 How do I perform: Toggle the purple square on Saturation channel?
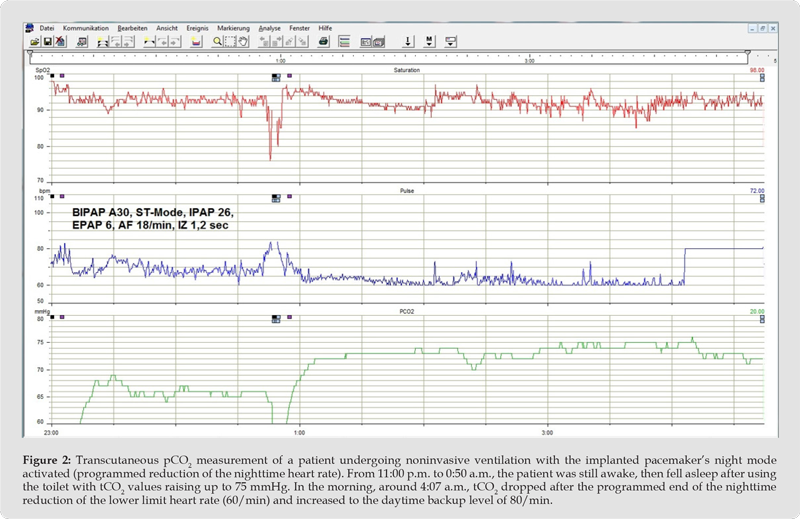pyautogui.click(x=63, y=75)
